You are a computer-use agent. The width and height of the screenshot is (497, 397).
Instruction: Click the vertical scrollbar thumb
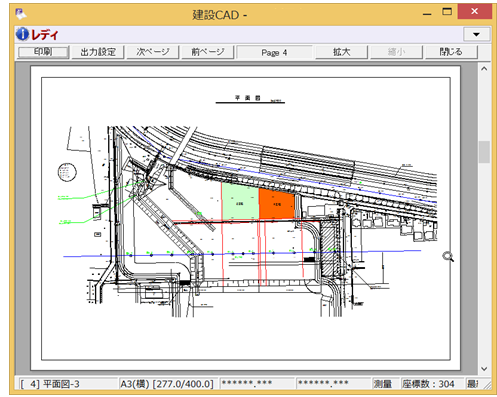tap(484, 152)
